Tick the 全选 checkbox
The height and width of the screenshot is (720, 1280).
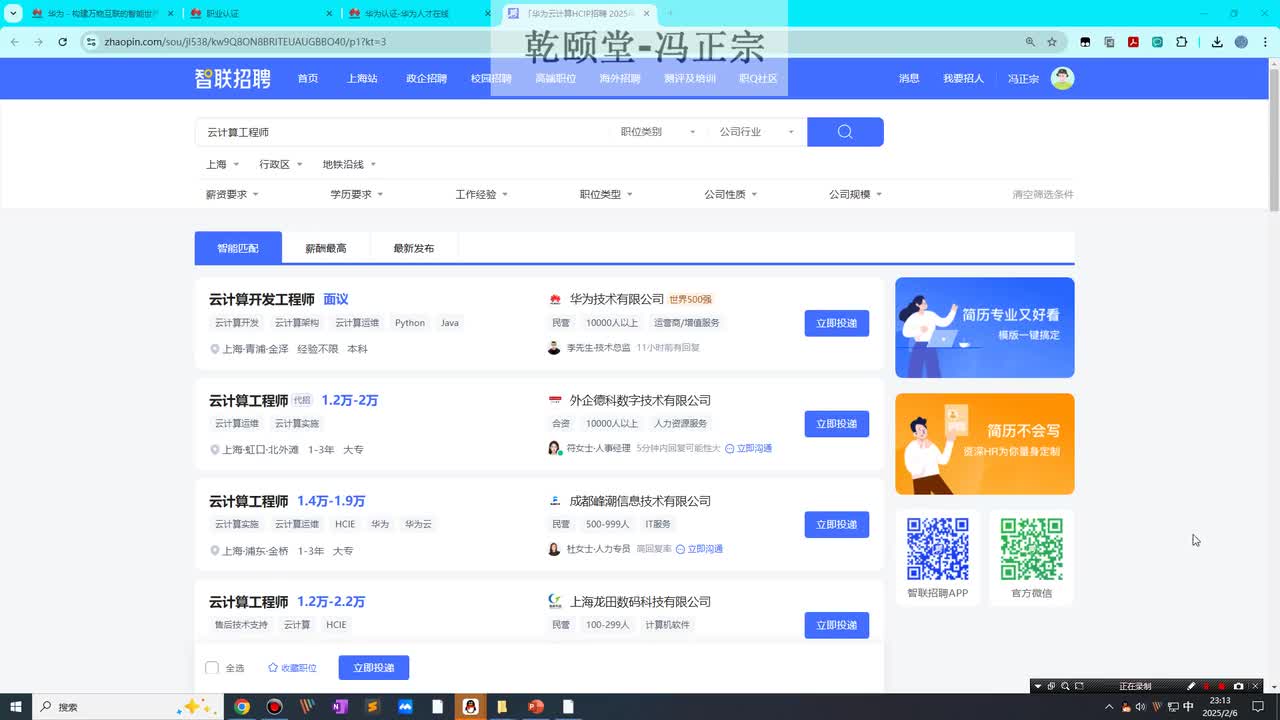click(212, 668)
